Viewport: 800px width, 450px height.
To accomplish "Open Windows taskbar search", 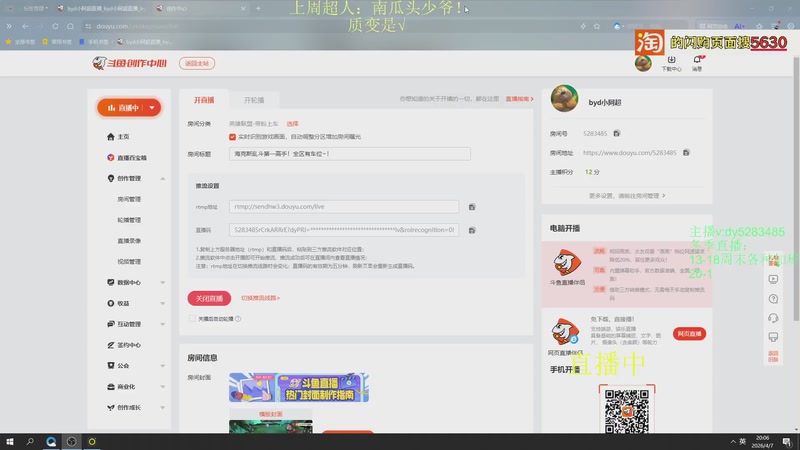I will click(30, 441).
